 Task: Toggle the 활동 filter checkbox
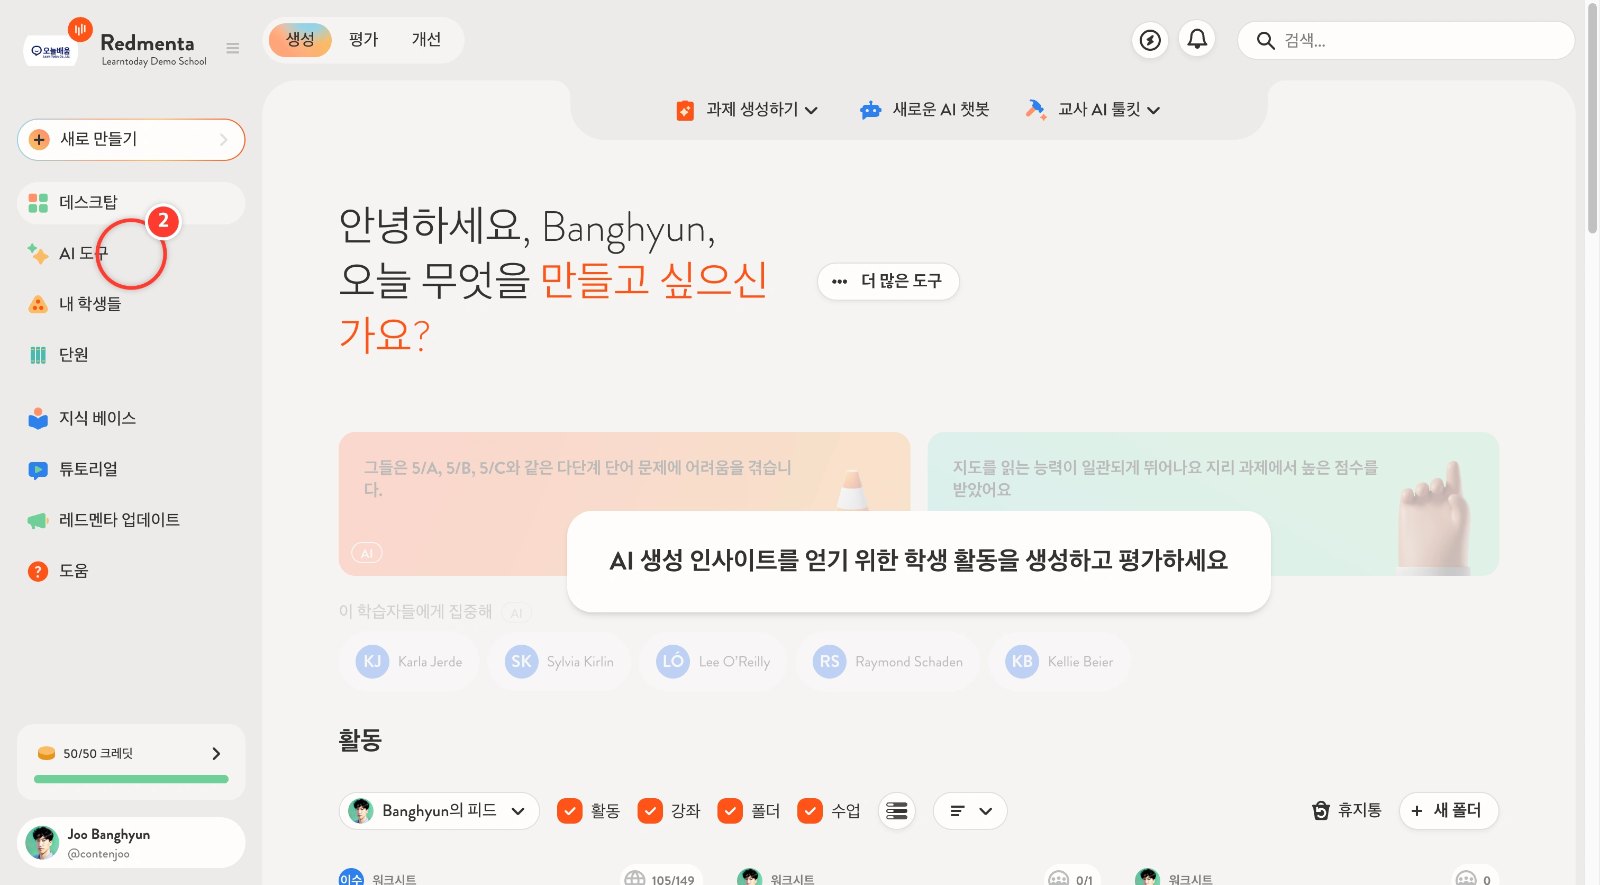tap(570, 811)
